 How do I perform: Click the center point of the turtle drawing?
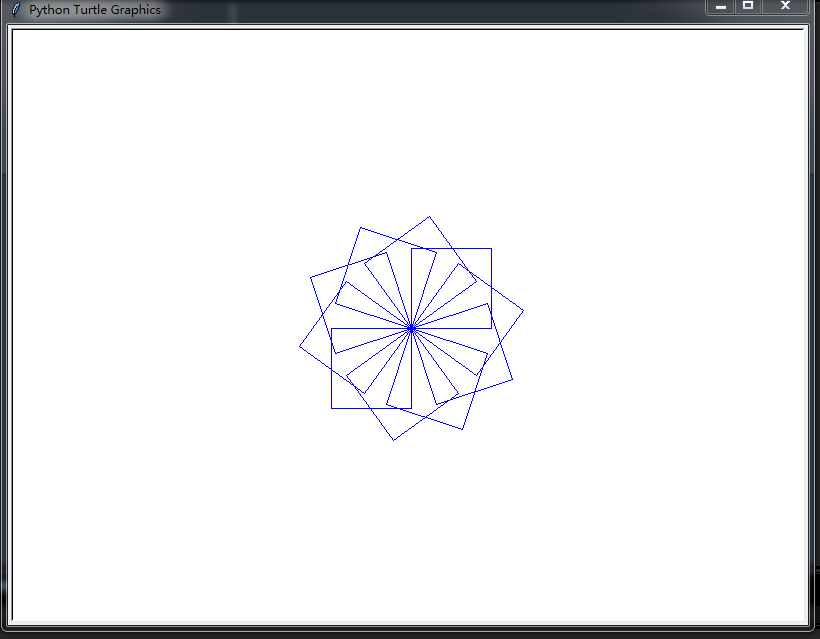(x=412, y=328)
